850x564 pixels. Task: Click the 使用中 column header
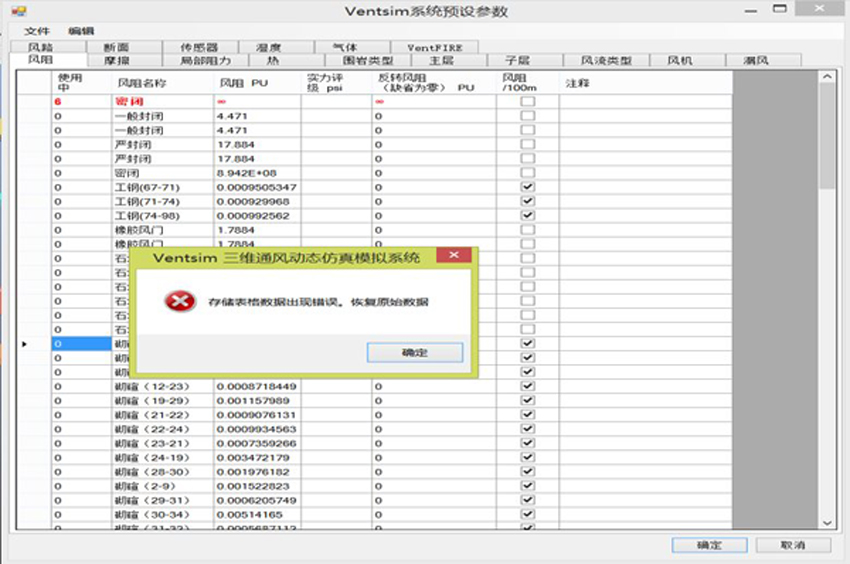(x=81, y=83)
